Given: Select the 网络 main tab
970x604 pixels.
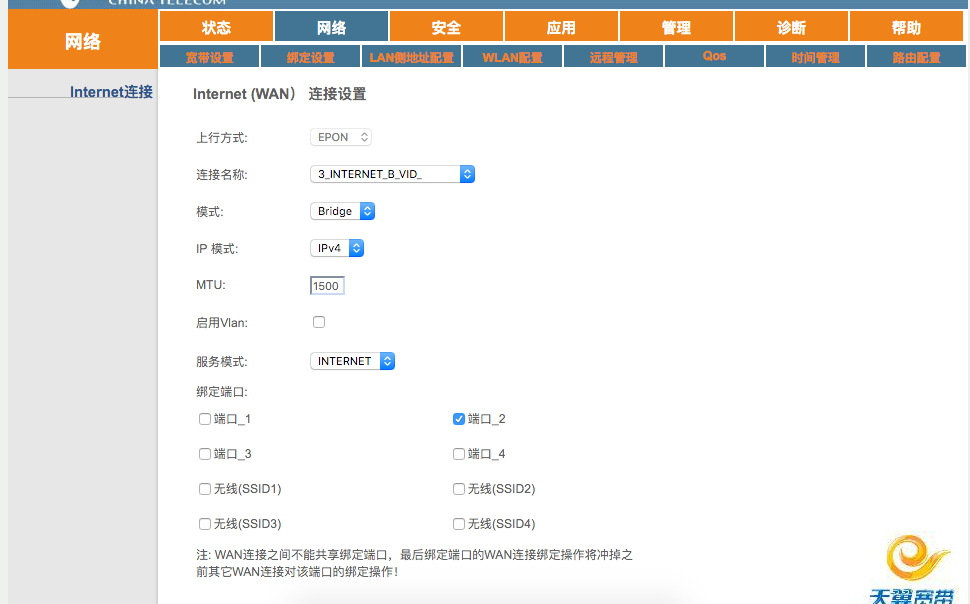Looking at the screenshot, I should pos(332,27).
